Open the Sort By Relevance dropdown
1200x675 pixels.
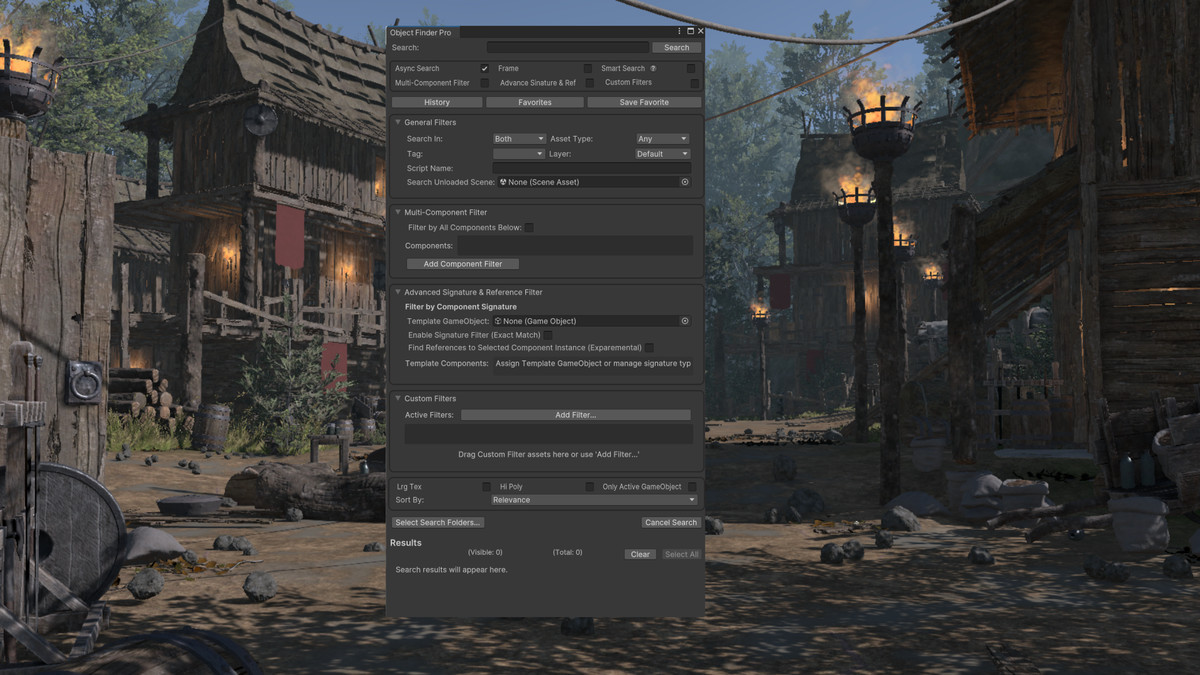click(x=595, y=500)
